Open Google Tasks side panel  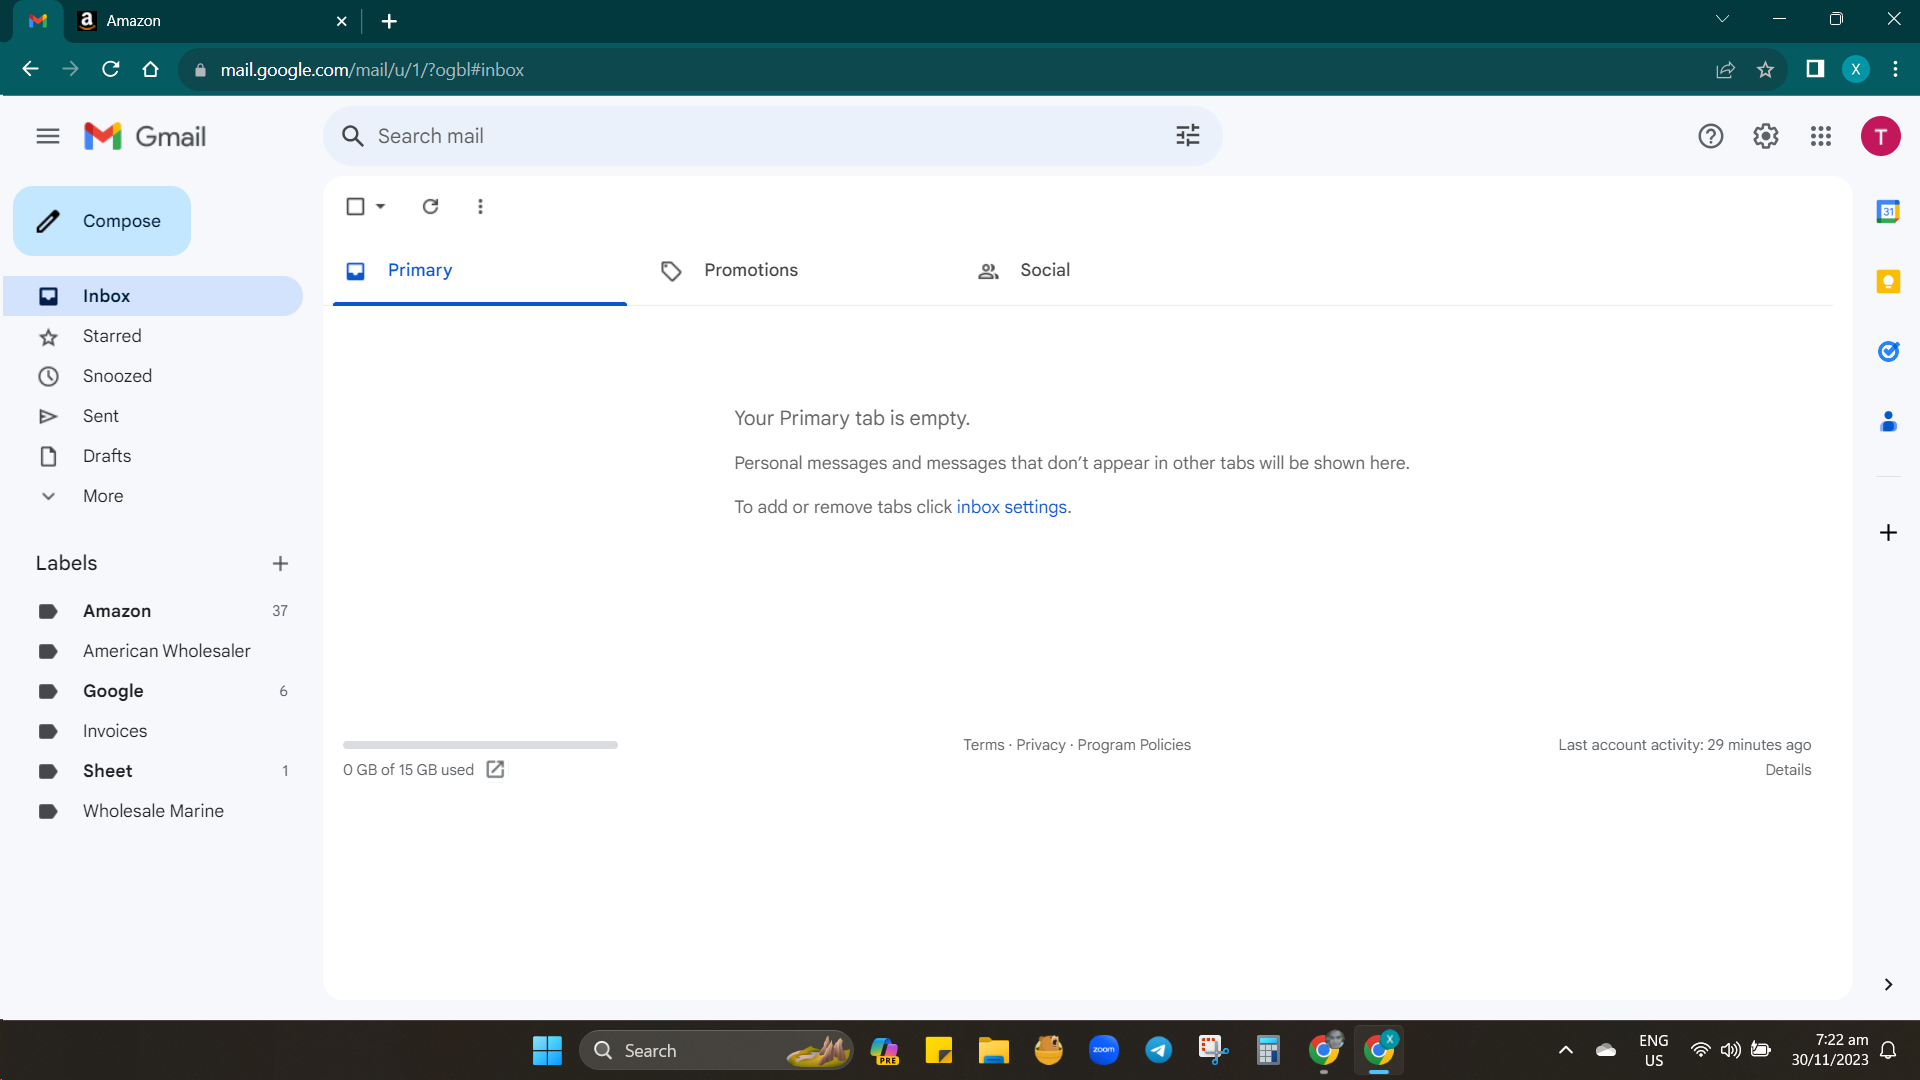point(1888,351)
